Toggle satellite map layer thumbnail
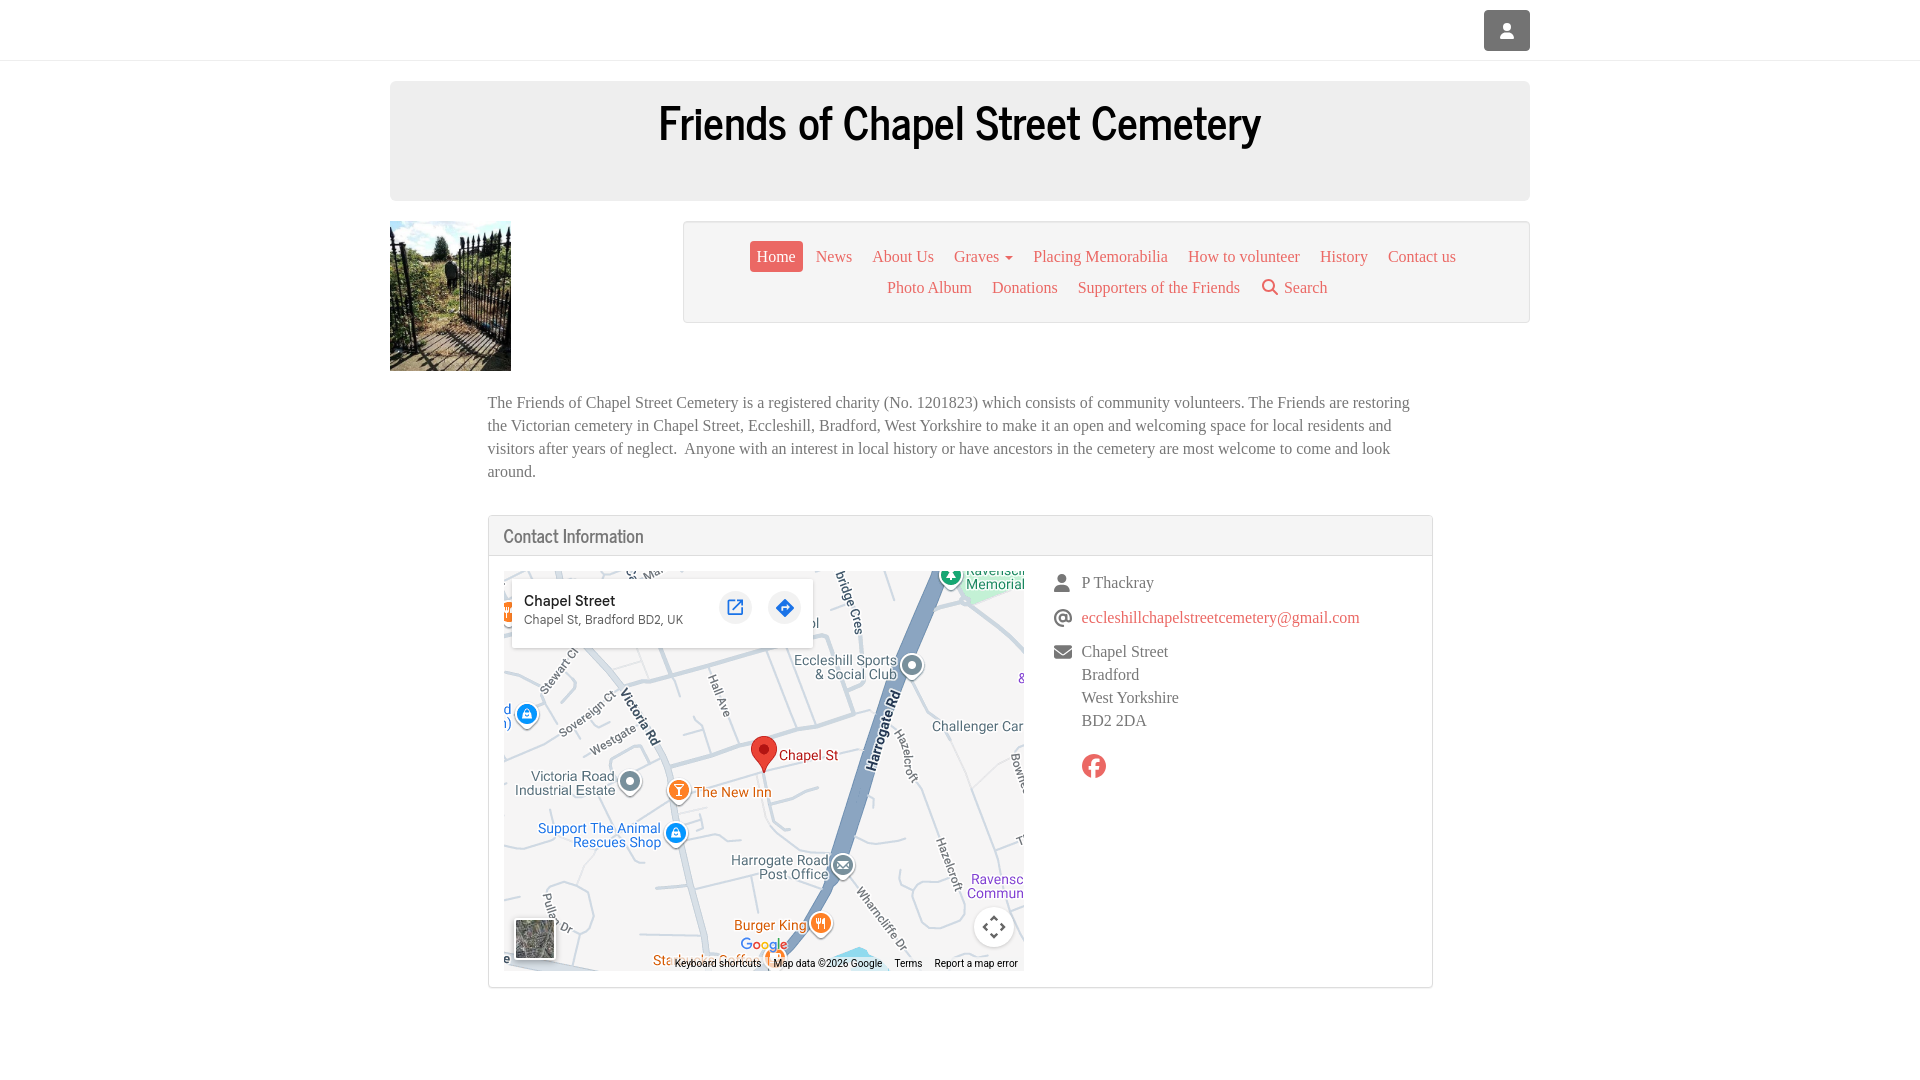This screenshot has width=1920, height=1080. [535, 940]
